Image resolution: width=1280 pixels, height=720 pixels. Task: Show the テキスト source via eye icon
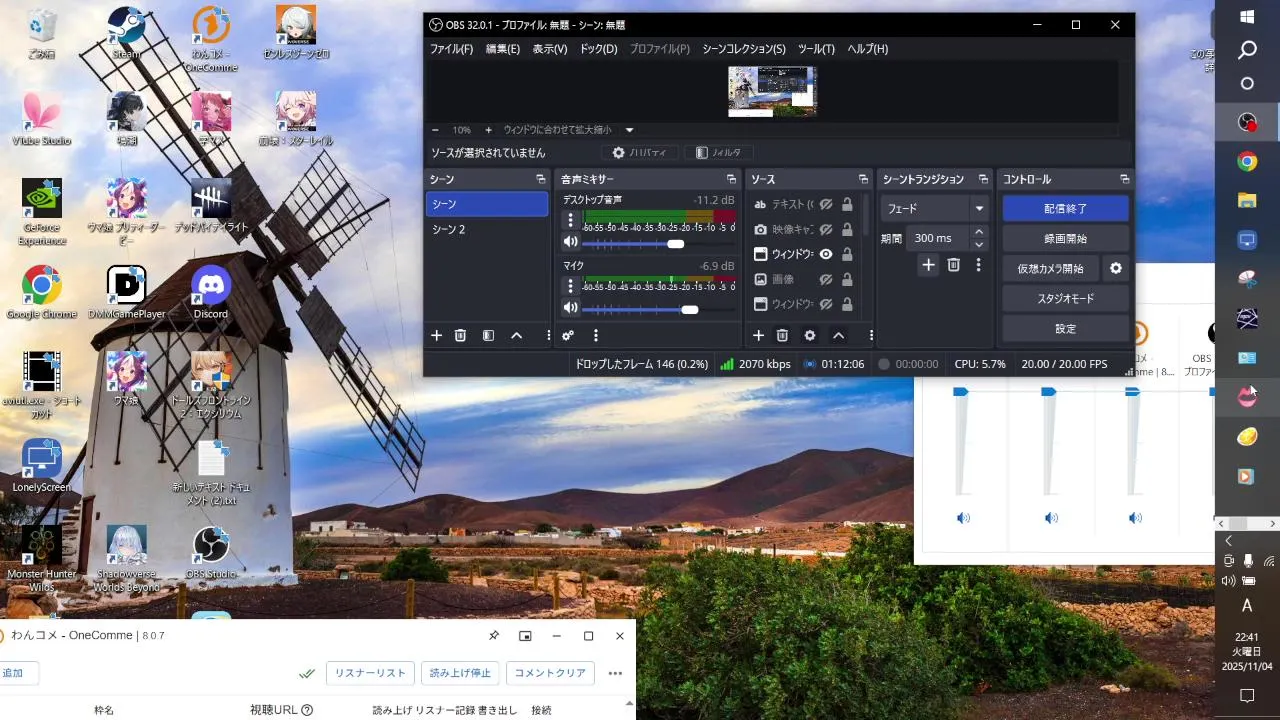826,204
